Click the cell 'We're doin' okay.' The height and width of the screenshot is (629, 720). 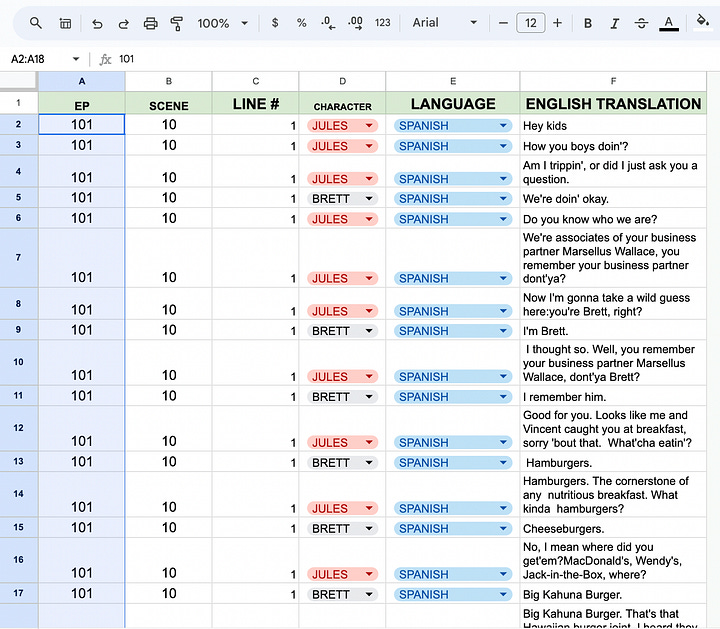coord(613,197)
